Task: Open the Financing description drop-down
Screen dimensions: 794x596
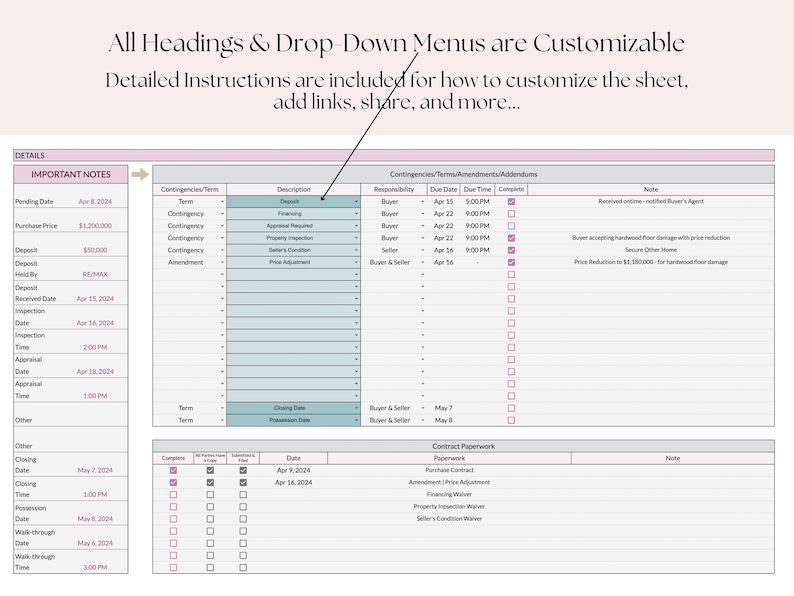Action: pyautogui.click(x=356, y=214)
